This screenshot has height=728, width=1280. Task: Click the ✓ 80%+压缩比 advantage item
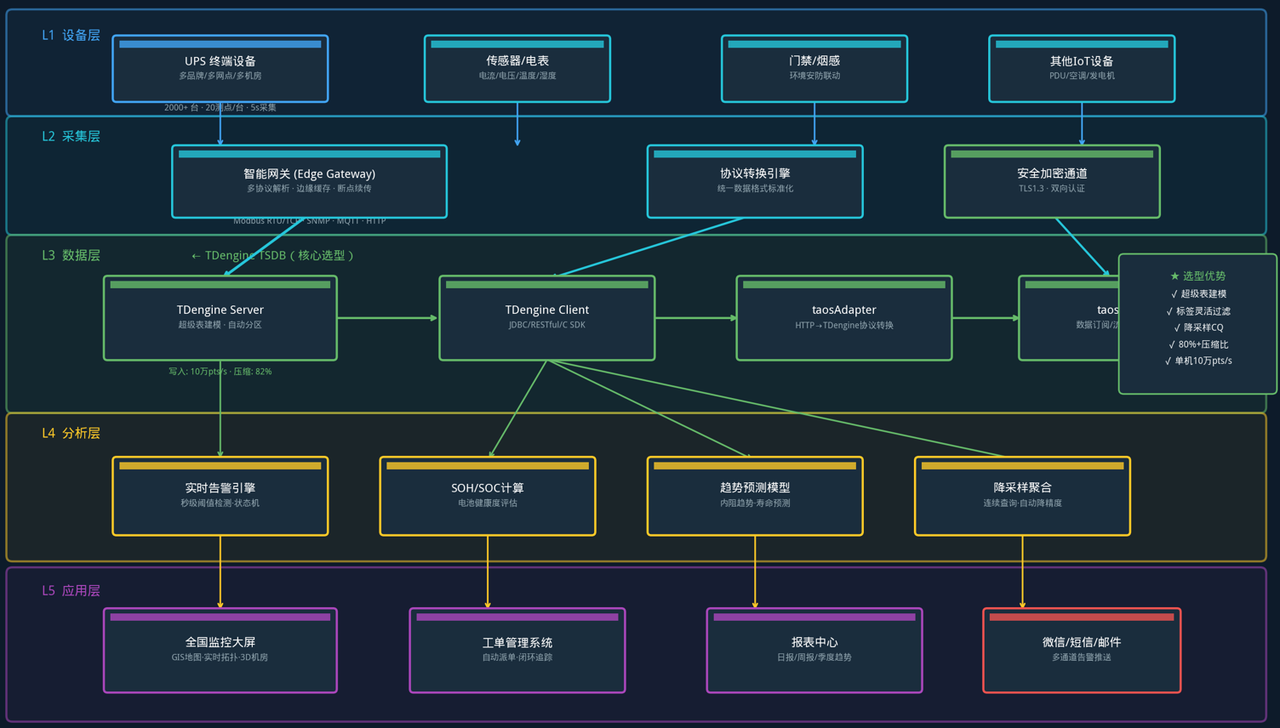[1198, 344]
